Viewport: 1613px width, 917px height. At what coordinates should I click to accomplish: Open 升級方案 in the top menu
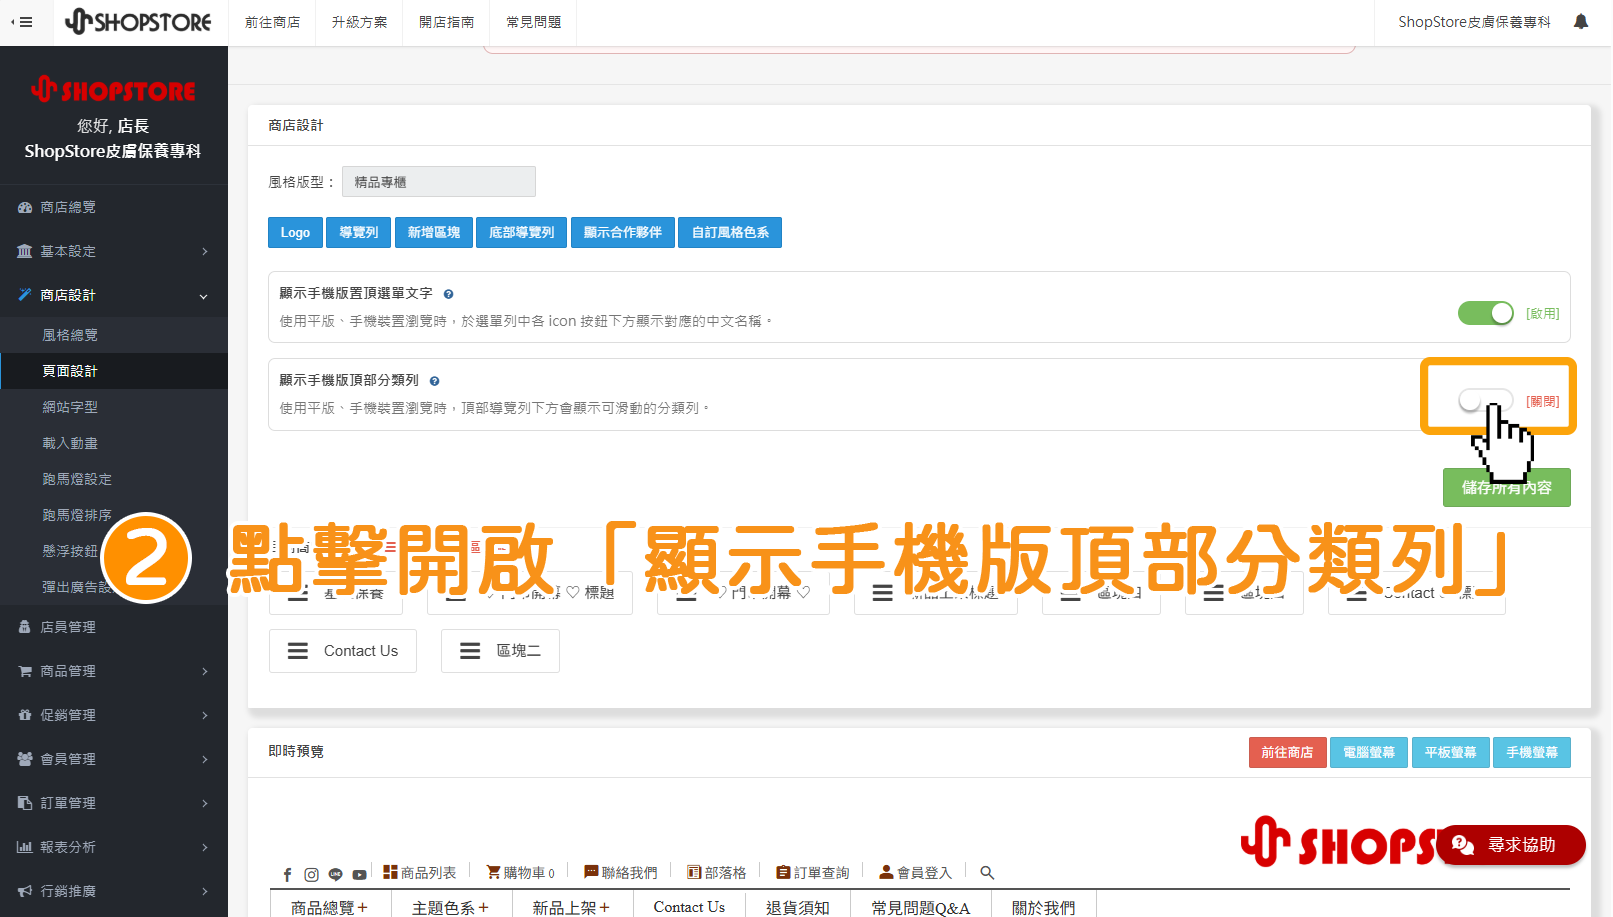[x=359, y=22]
